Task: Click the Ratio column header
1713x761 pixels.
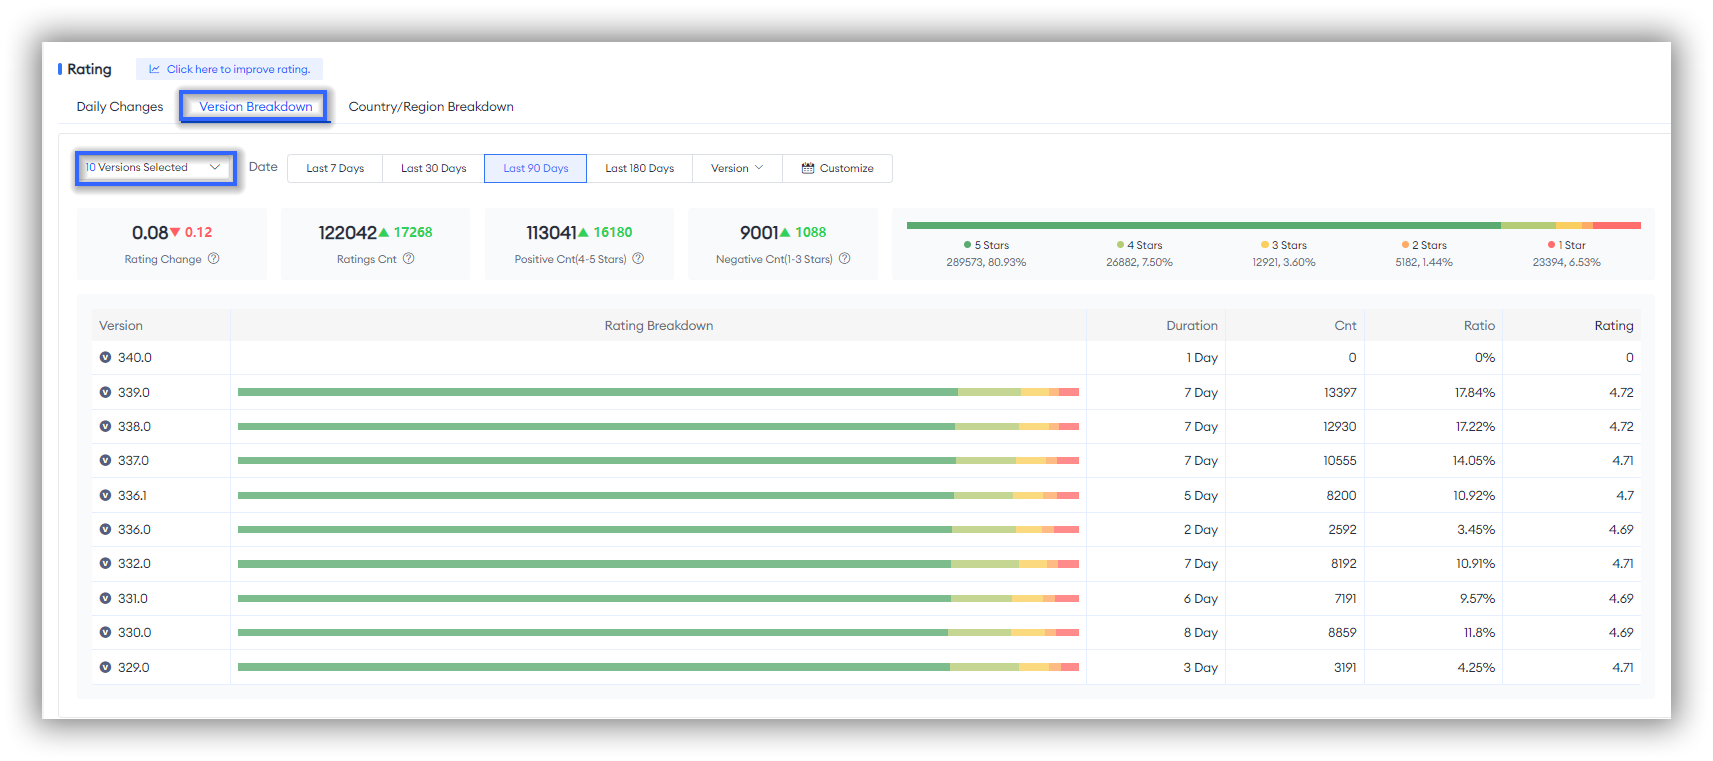Action: tap(1479, 326)
